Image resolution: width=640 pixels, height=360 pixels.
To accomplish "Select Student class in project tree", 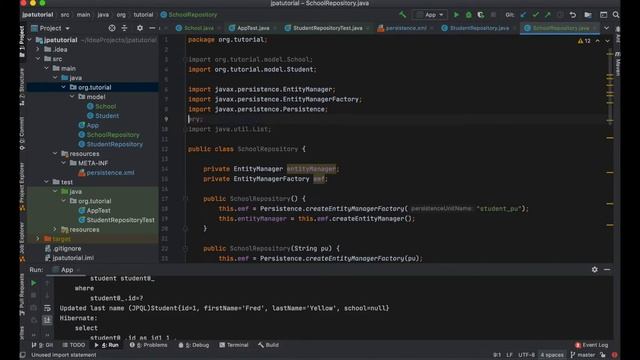I will click(107, 116).
